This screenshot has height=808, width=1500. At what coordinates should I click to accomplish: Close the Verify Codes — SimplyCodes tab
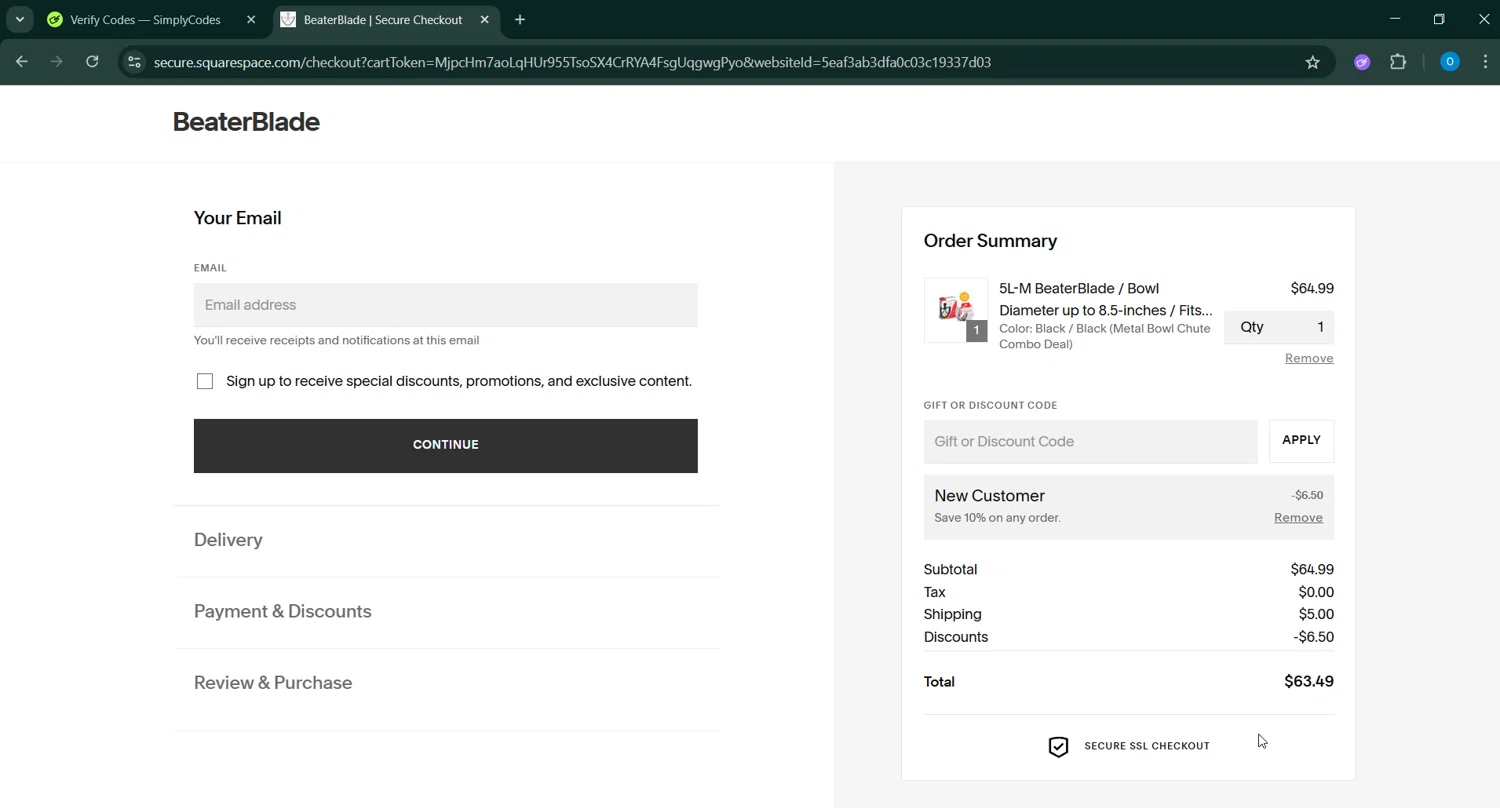click(251, 20)
